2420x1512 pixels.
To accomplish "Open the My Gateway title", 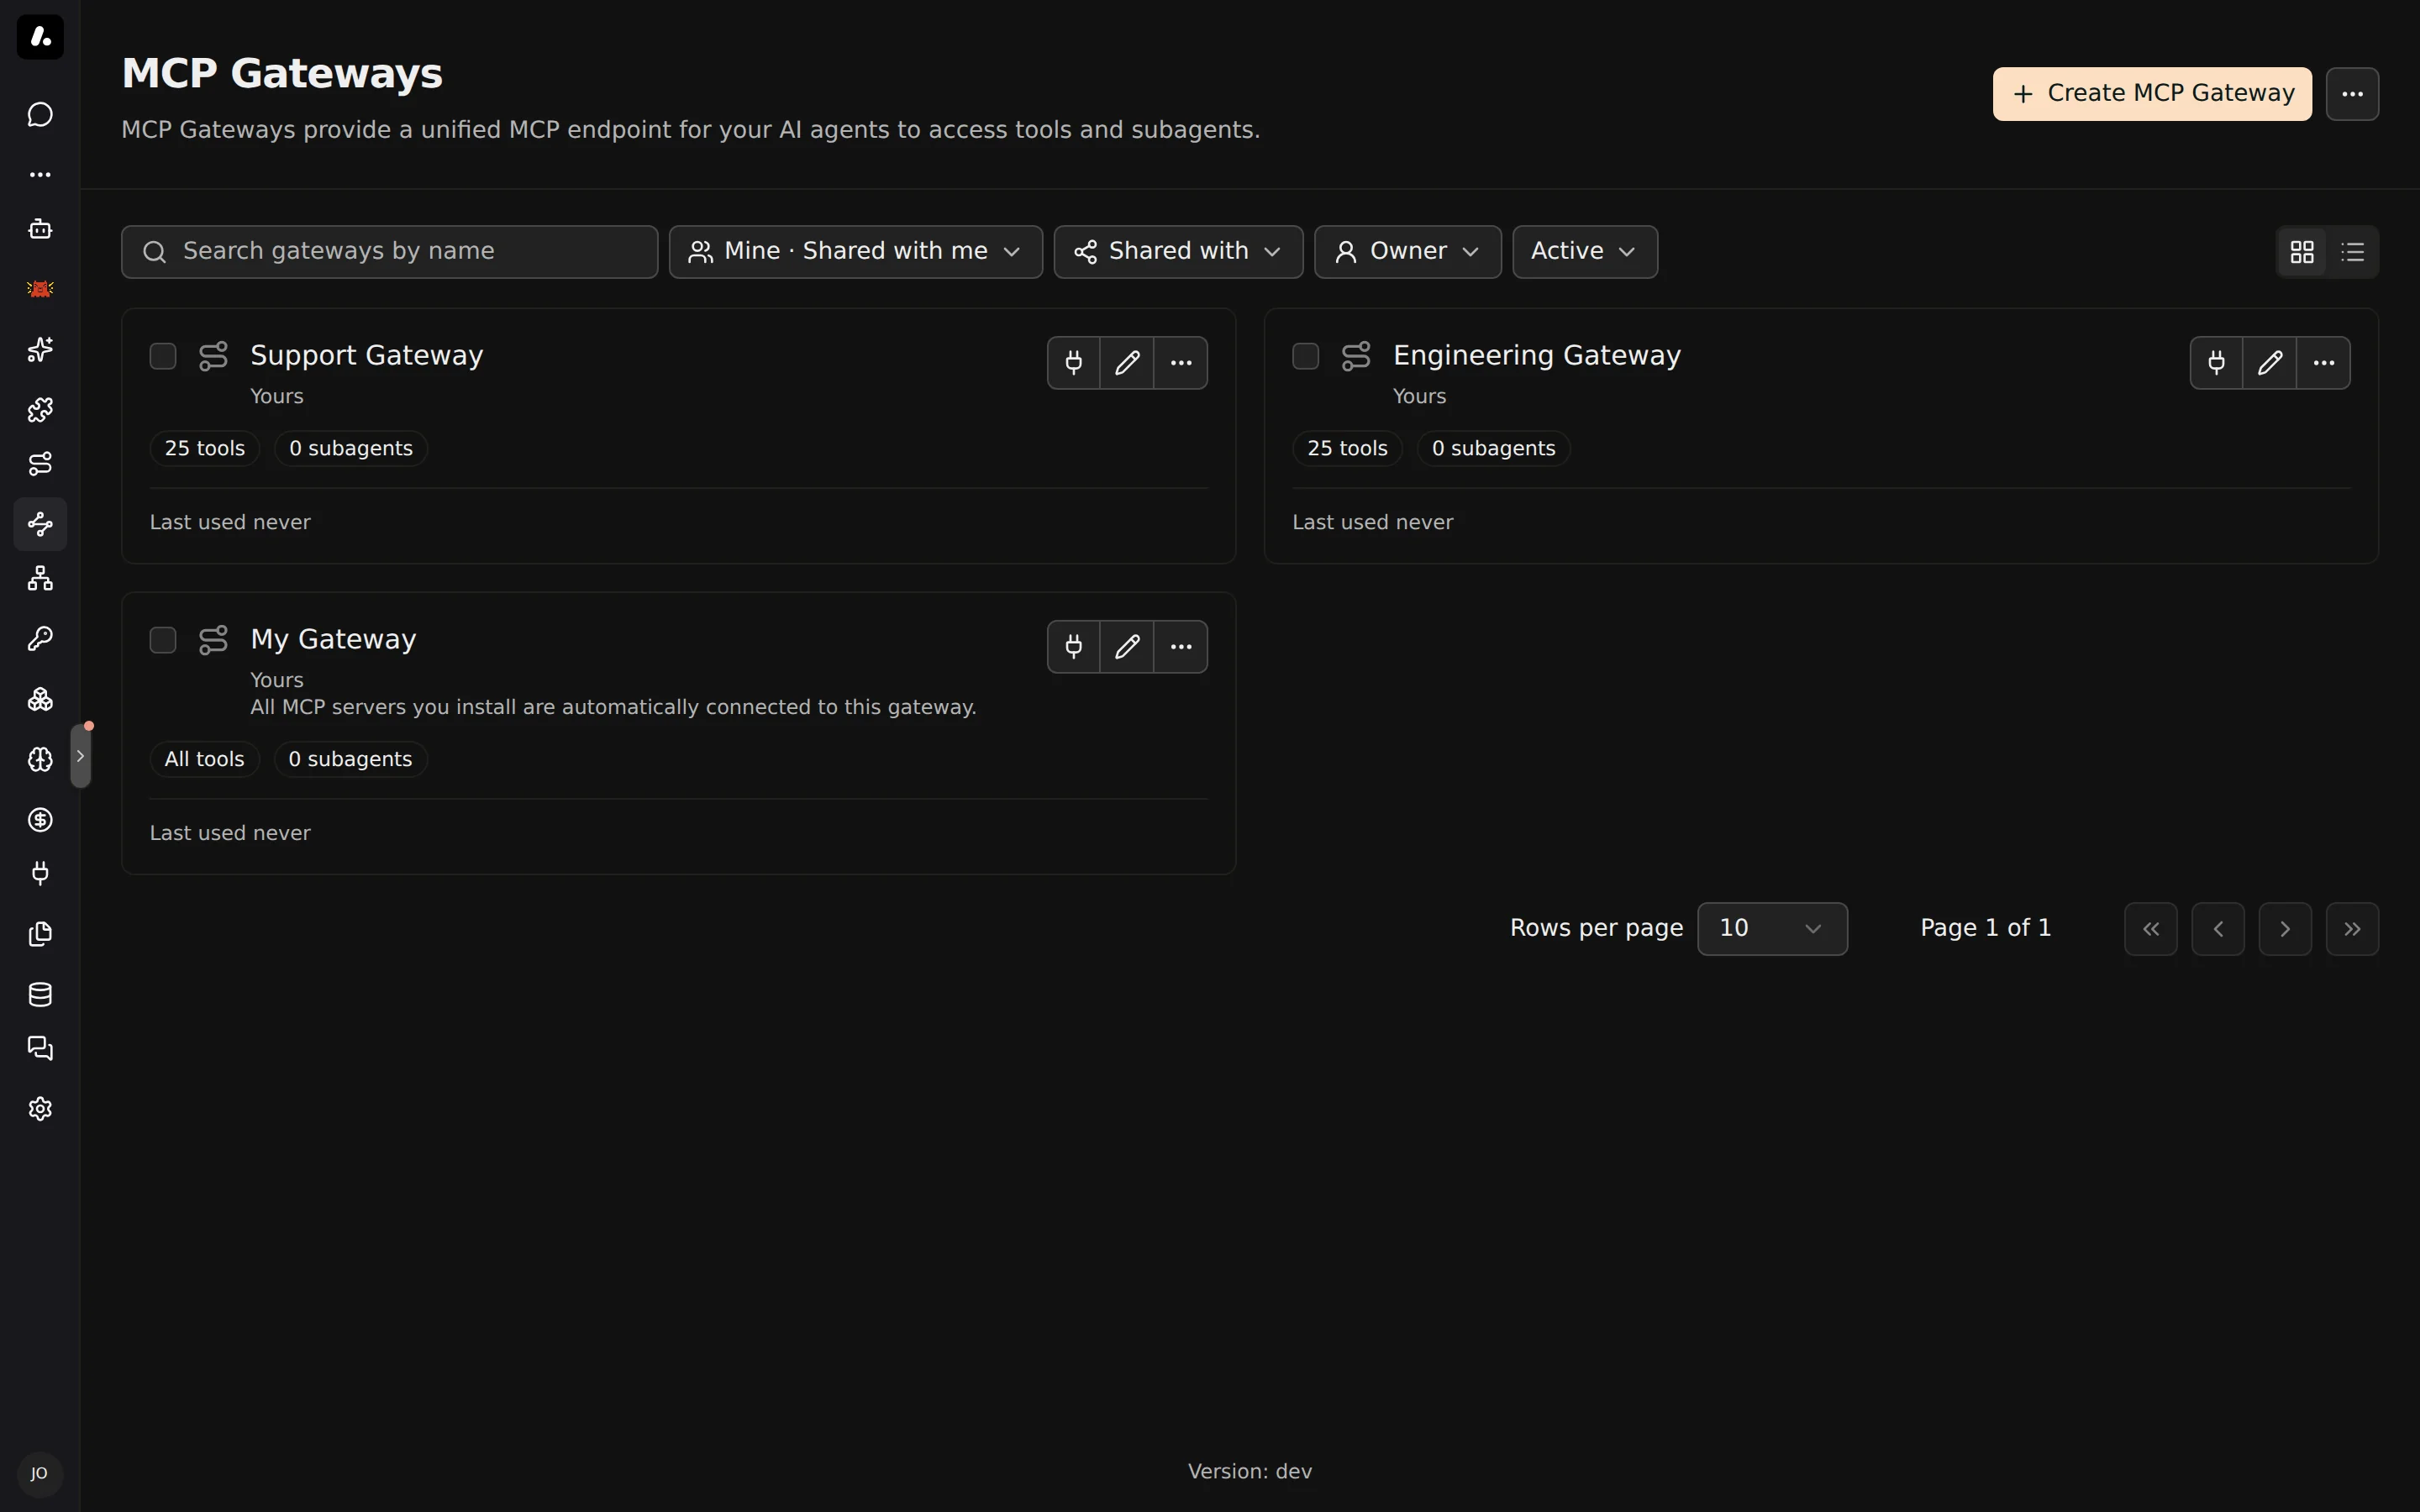I will (x=333, y=639).
